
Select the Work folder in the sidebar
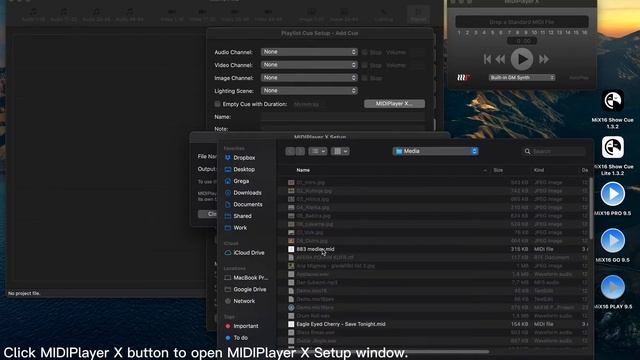coord(240,228)
